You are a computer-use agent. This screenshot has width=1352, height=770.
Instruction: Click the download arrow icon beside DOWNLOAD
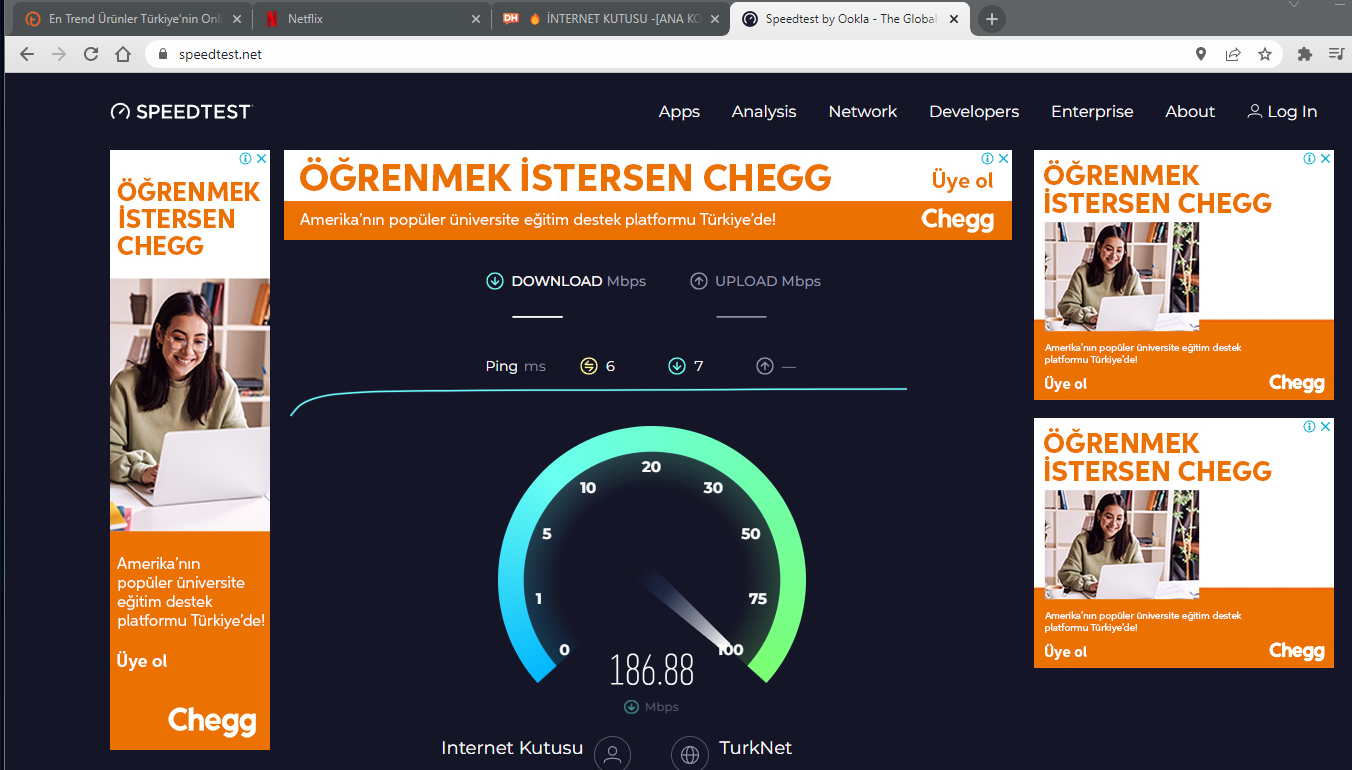coord(494,281)
